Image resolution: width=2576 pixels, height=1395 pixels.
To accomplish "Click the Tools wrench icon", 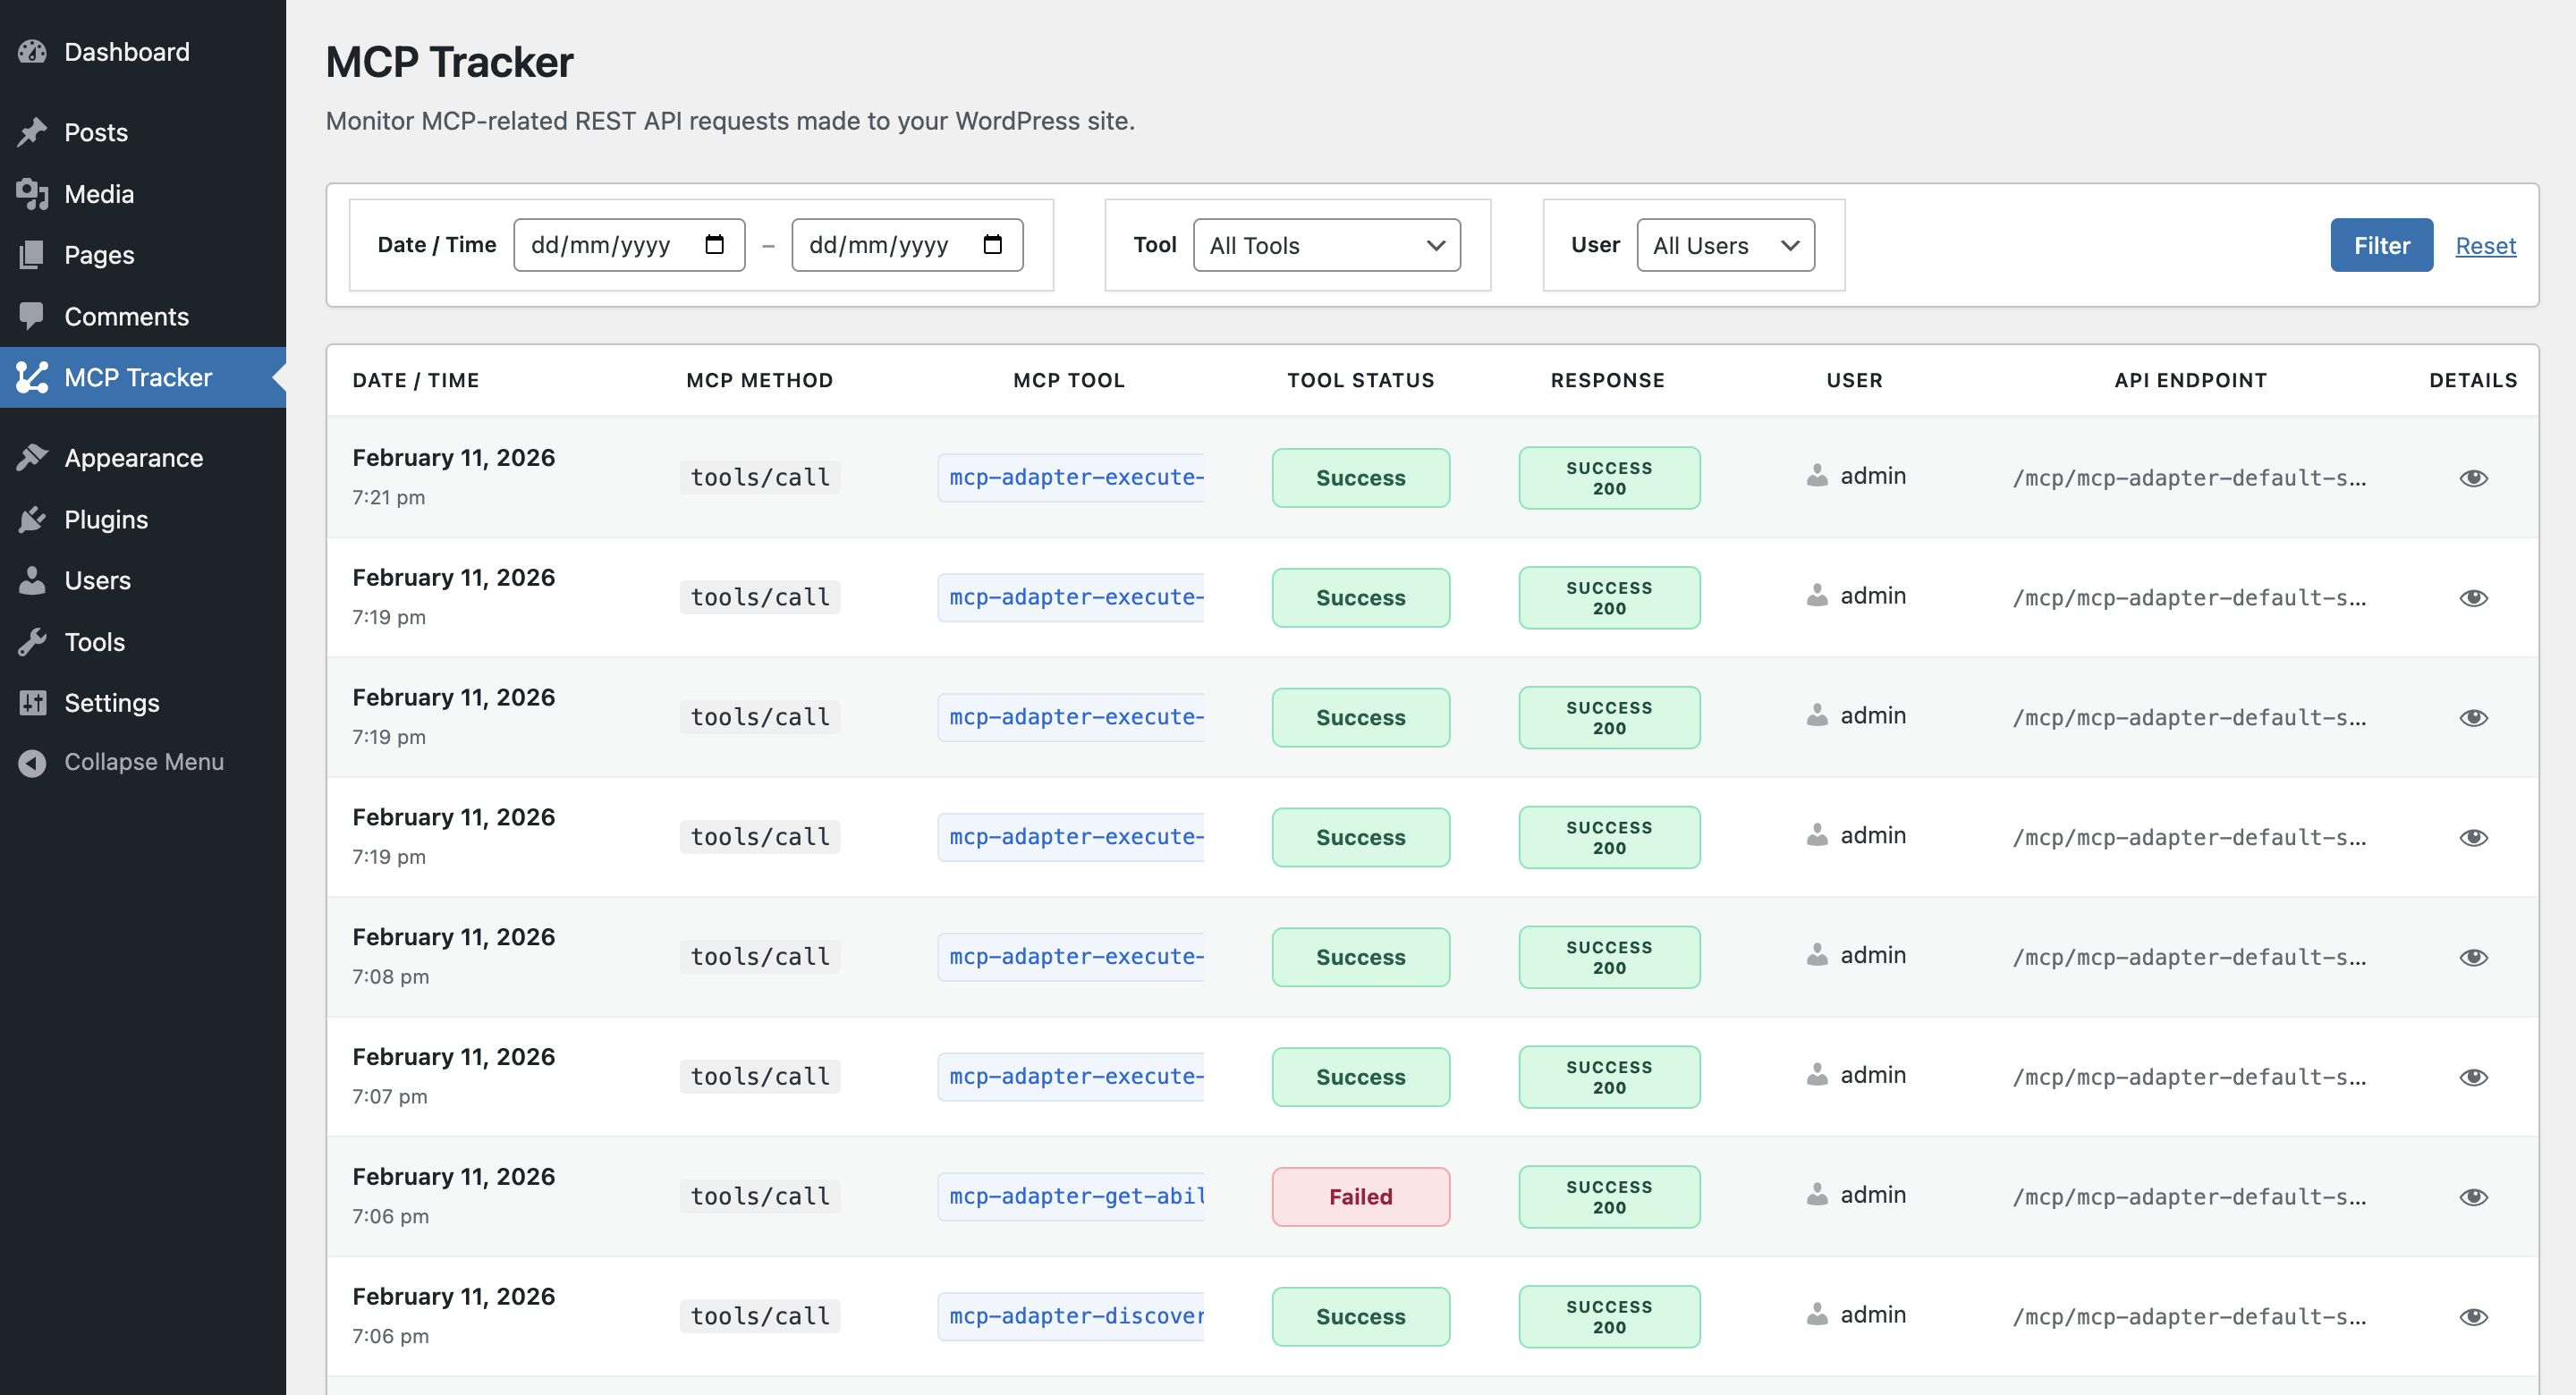I will [32, 642].
